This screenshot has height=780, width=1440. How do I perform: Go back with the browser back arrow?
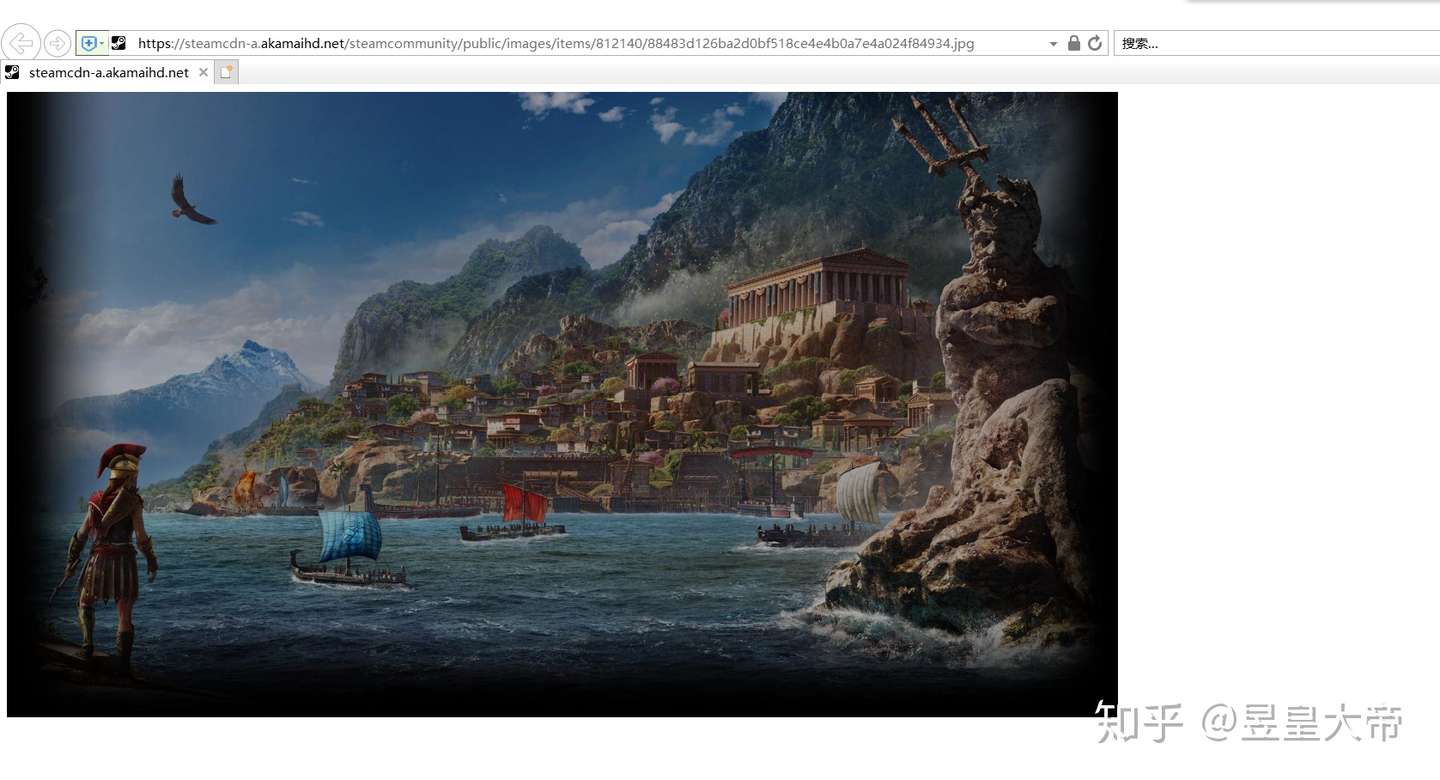[21, 43]
